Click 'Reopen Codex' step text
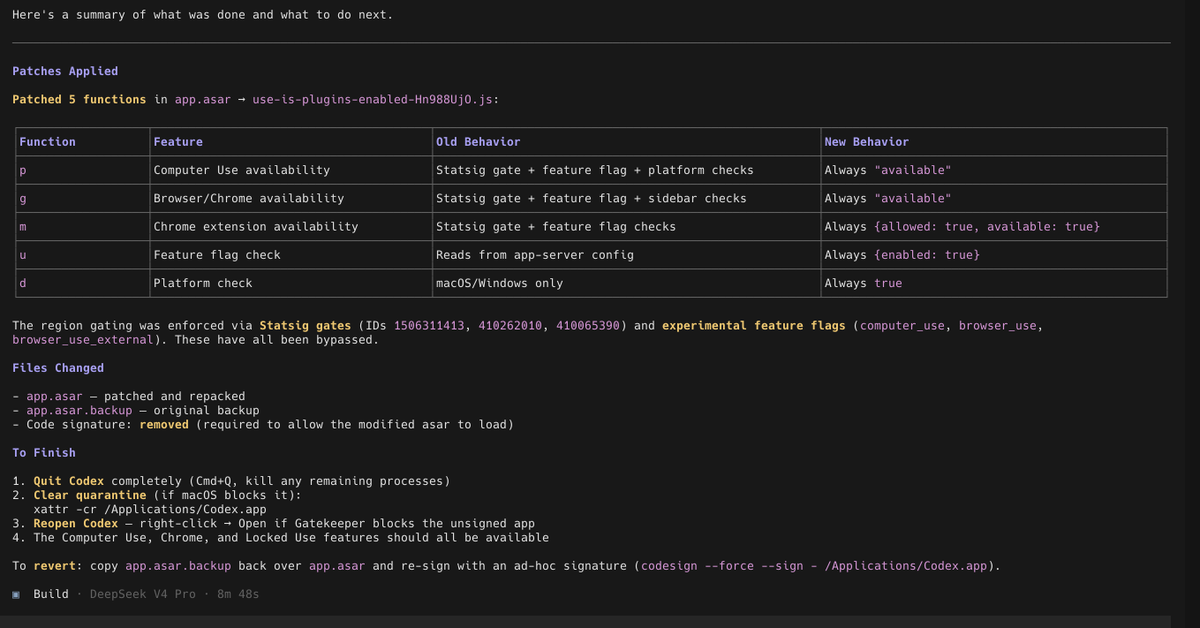 (76, 523)
